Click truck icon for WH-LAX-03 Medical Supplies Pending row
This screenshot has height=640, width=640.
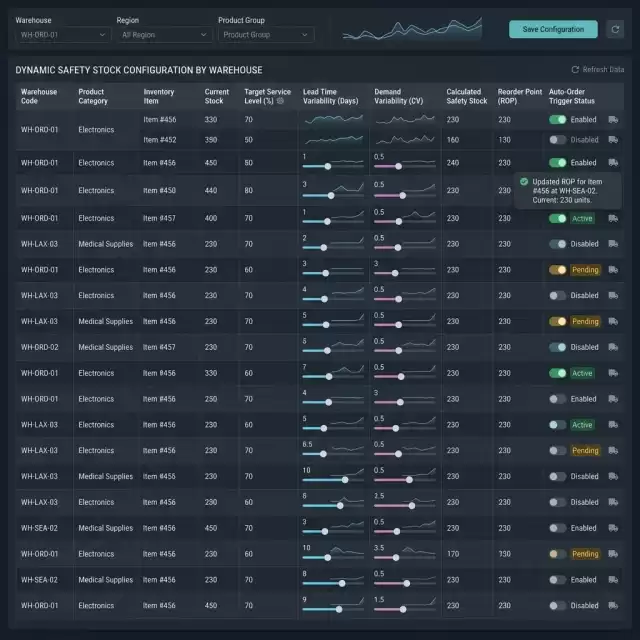pyautogui.click(x=613, y=321)
